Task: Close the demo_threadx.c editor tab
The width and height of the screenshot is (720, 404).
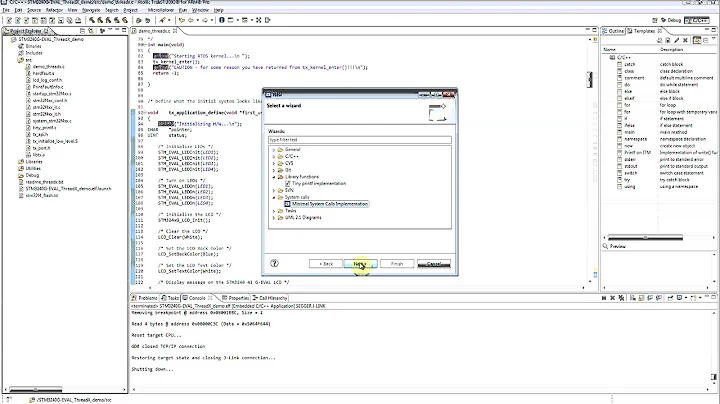Action: pyautogui.click(x=175, y=31)
